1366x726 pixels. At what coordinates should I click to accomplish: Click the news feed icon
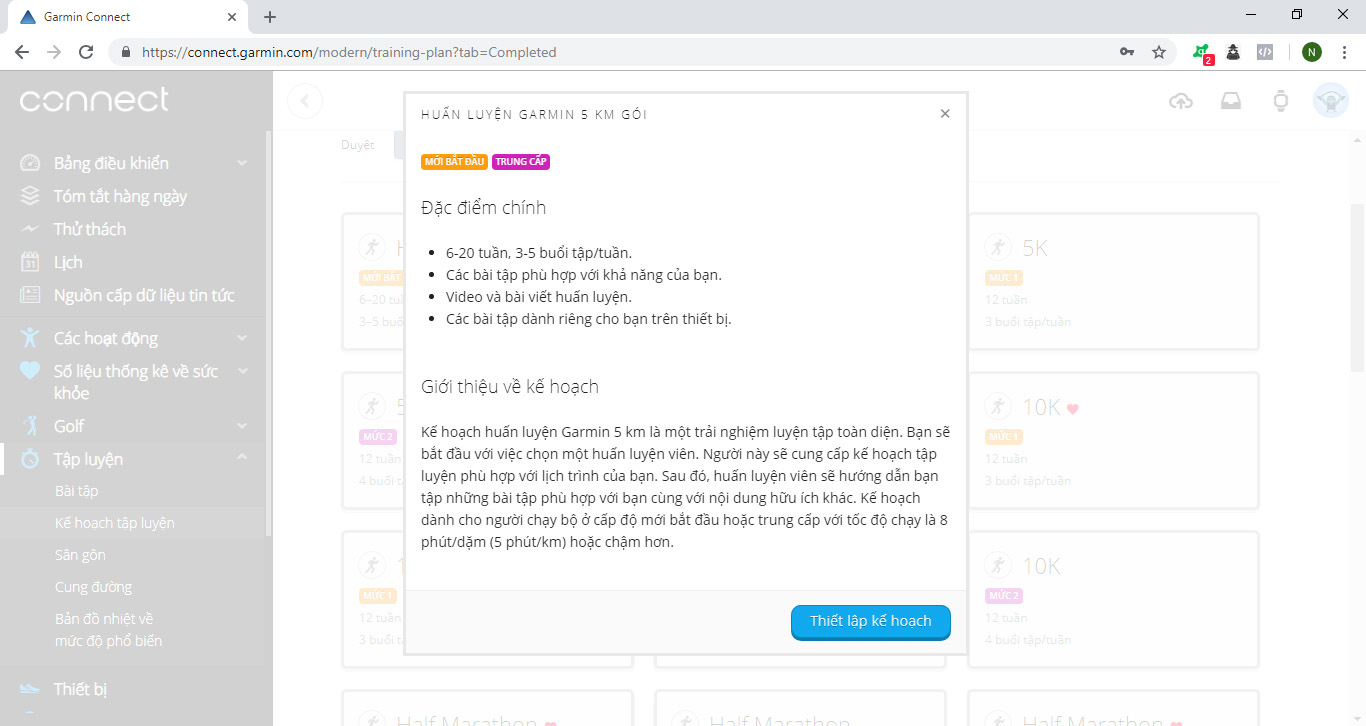point(31,295)
